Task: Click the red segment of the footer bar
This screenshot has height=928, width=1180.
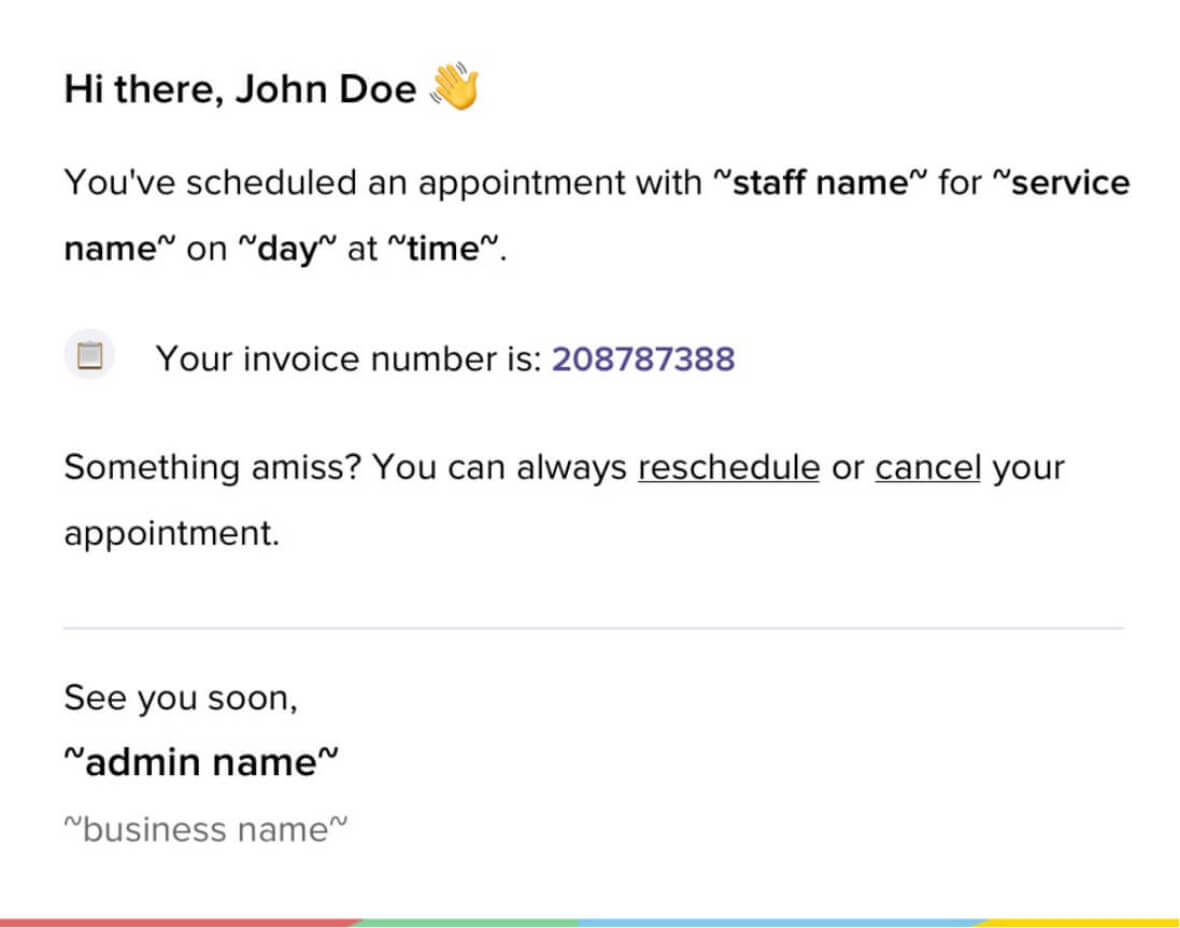Action: pyautogui.click(x=180, y=922)
